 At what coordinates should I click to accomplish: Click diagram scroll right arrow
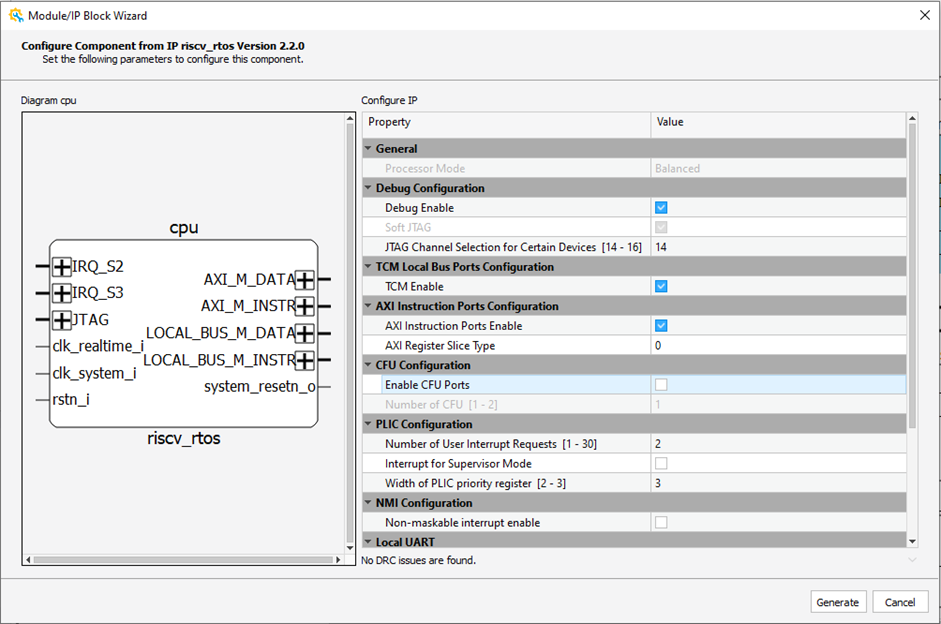click(x=338, y=560)
